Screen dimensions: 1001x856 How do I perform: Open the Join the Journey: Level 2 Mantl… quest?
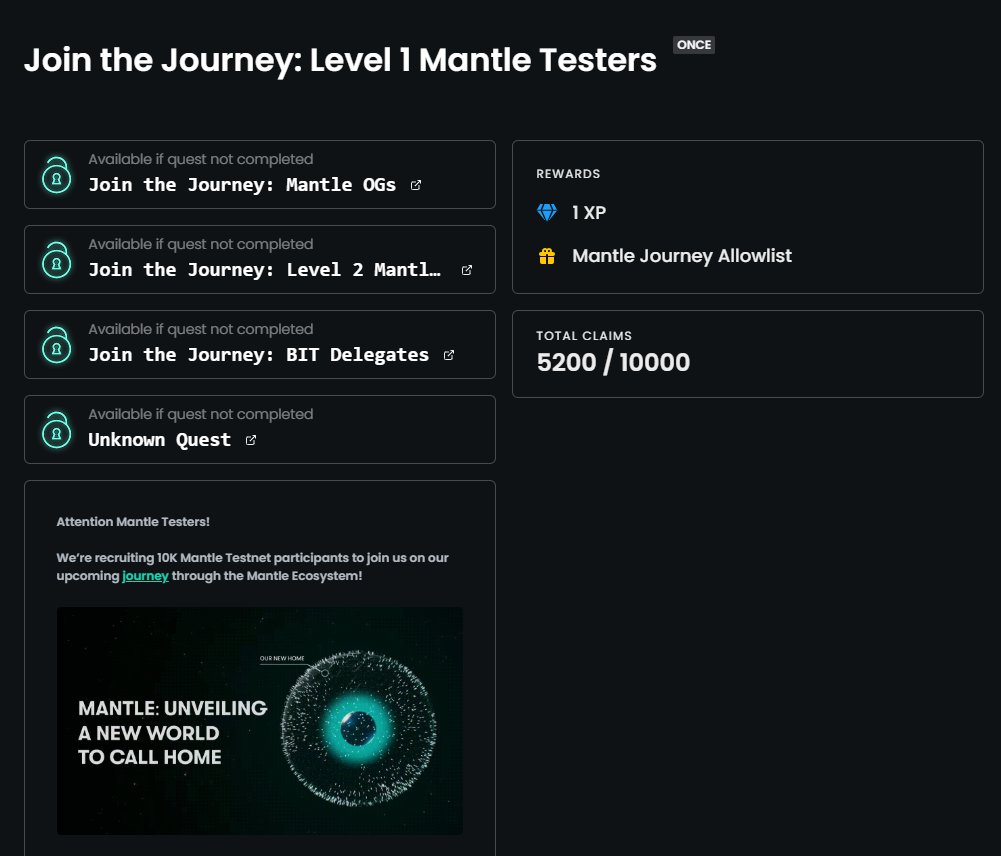(x=264, y=270)
